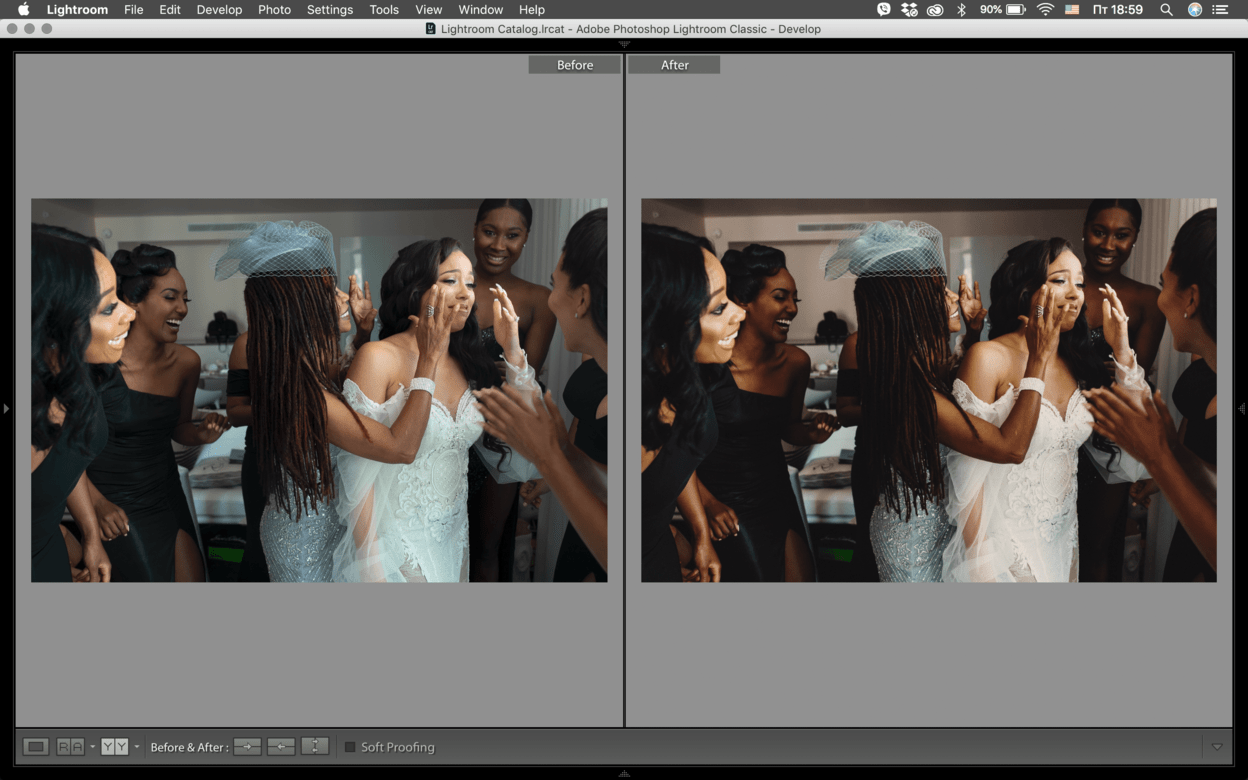The image size is (1248, 780).
Task: Open the Develop menu
Action: click(219, 9)
